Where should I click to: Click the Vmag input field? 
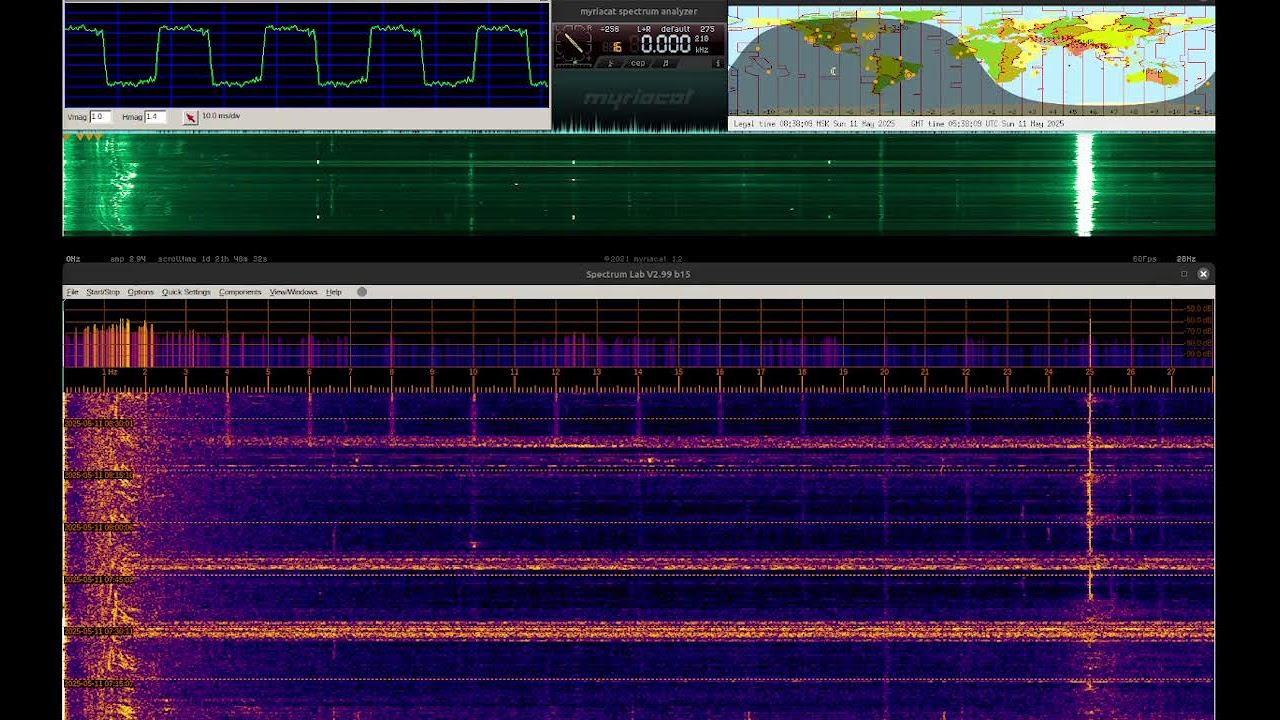pyautogui.click(x=100, y=117)
